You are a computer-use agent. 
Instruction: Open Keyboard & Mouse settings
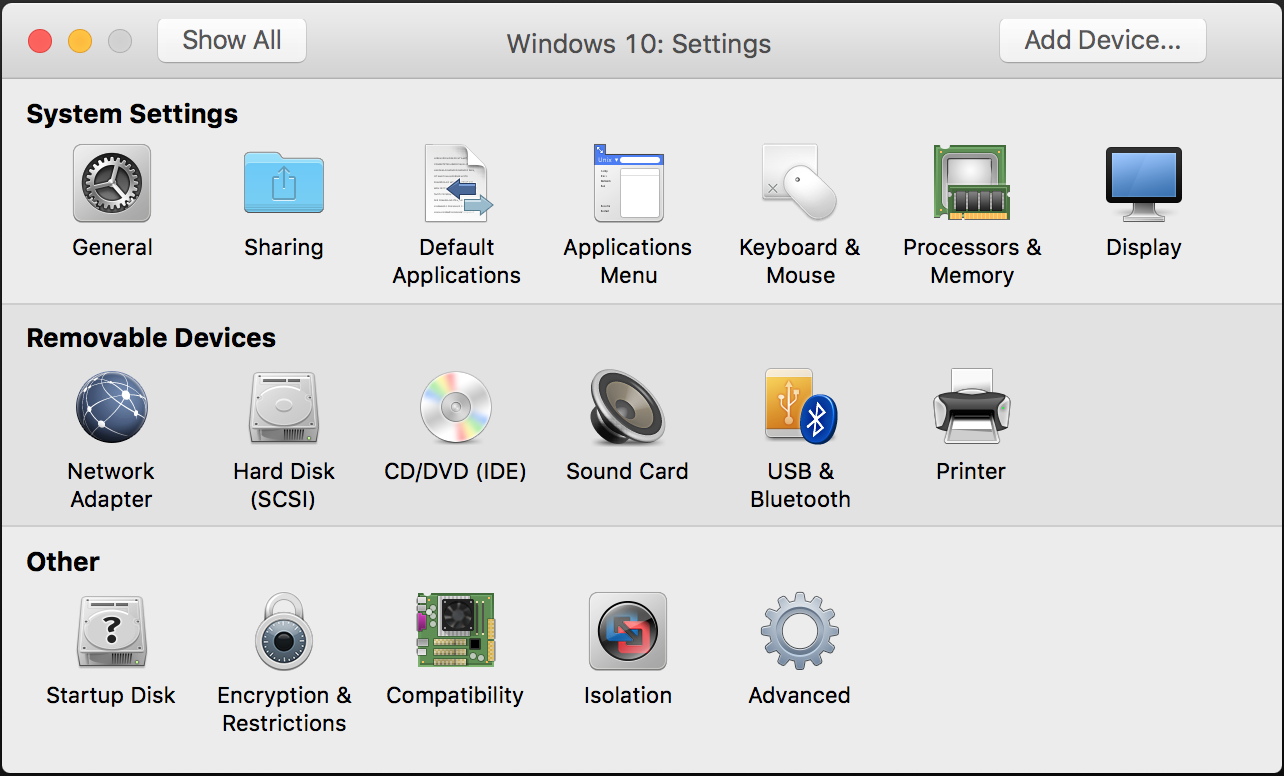[x=800, y=183]
